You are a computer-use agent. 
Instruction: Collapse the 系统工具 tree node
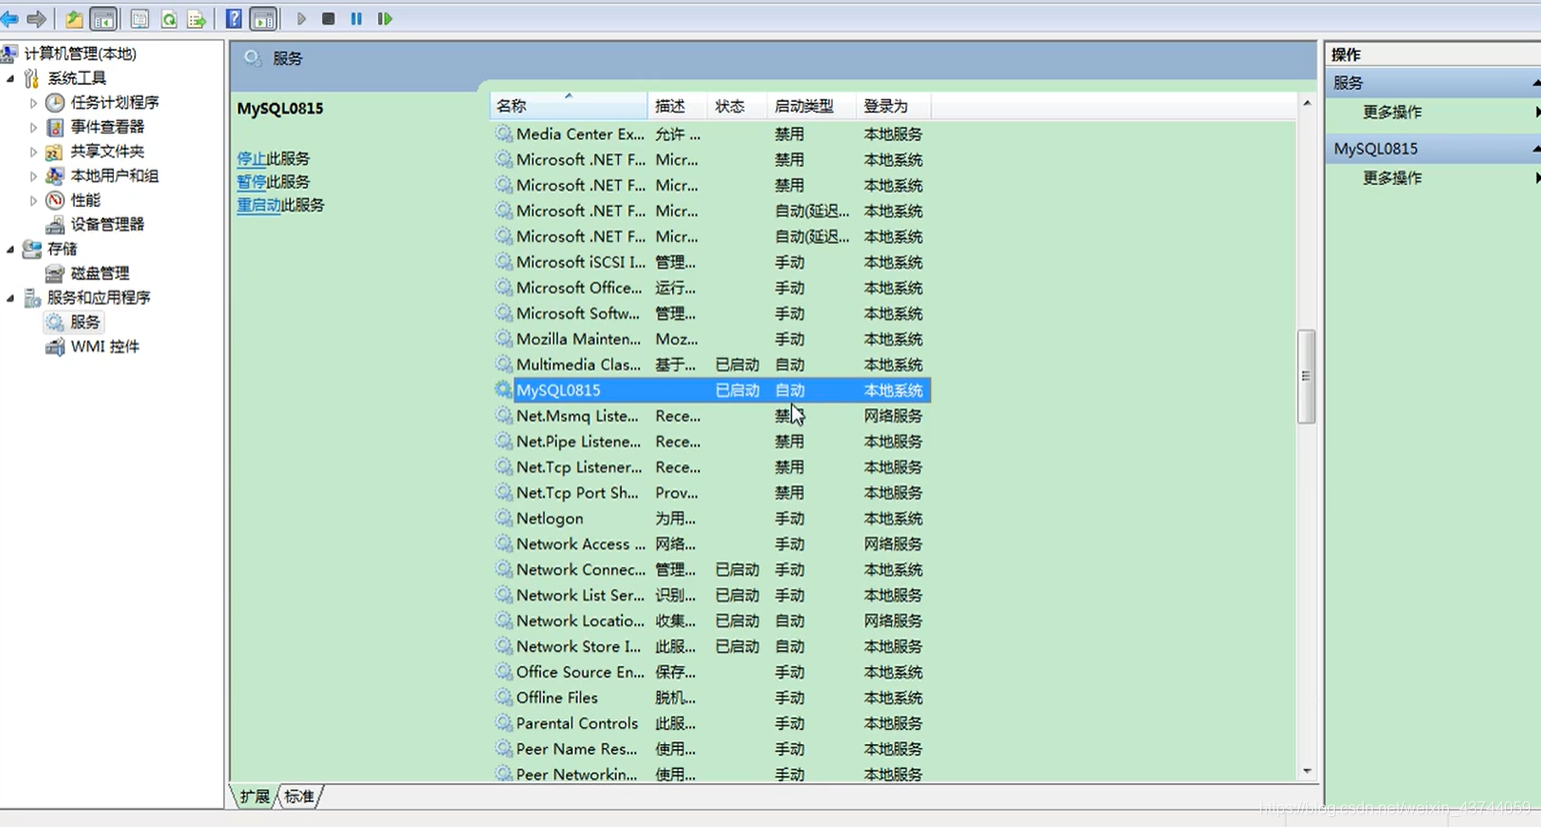point(11,78)
